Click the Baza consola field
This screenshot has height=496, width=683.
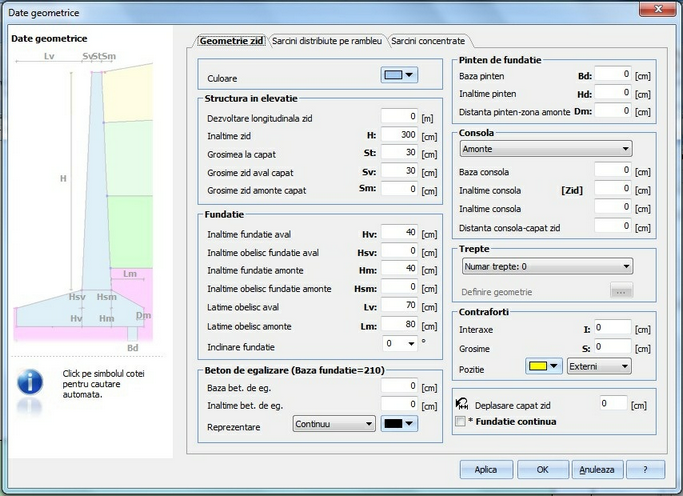[x=613, y=170]
